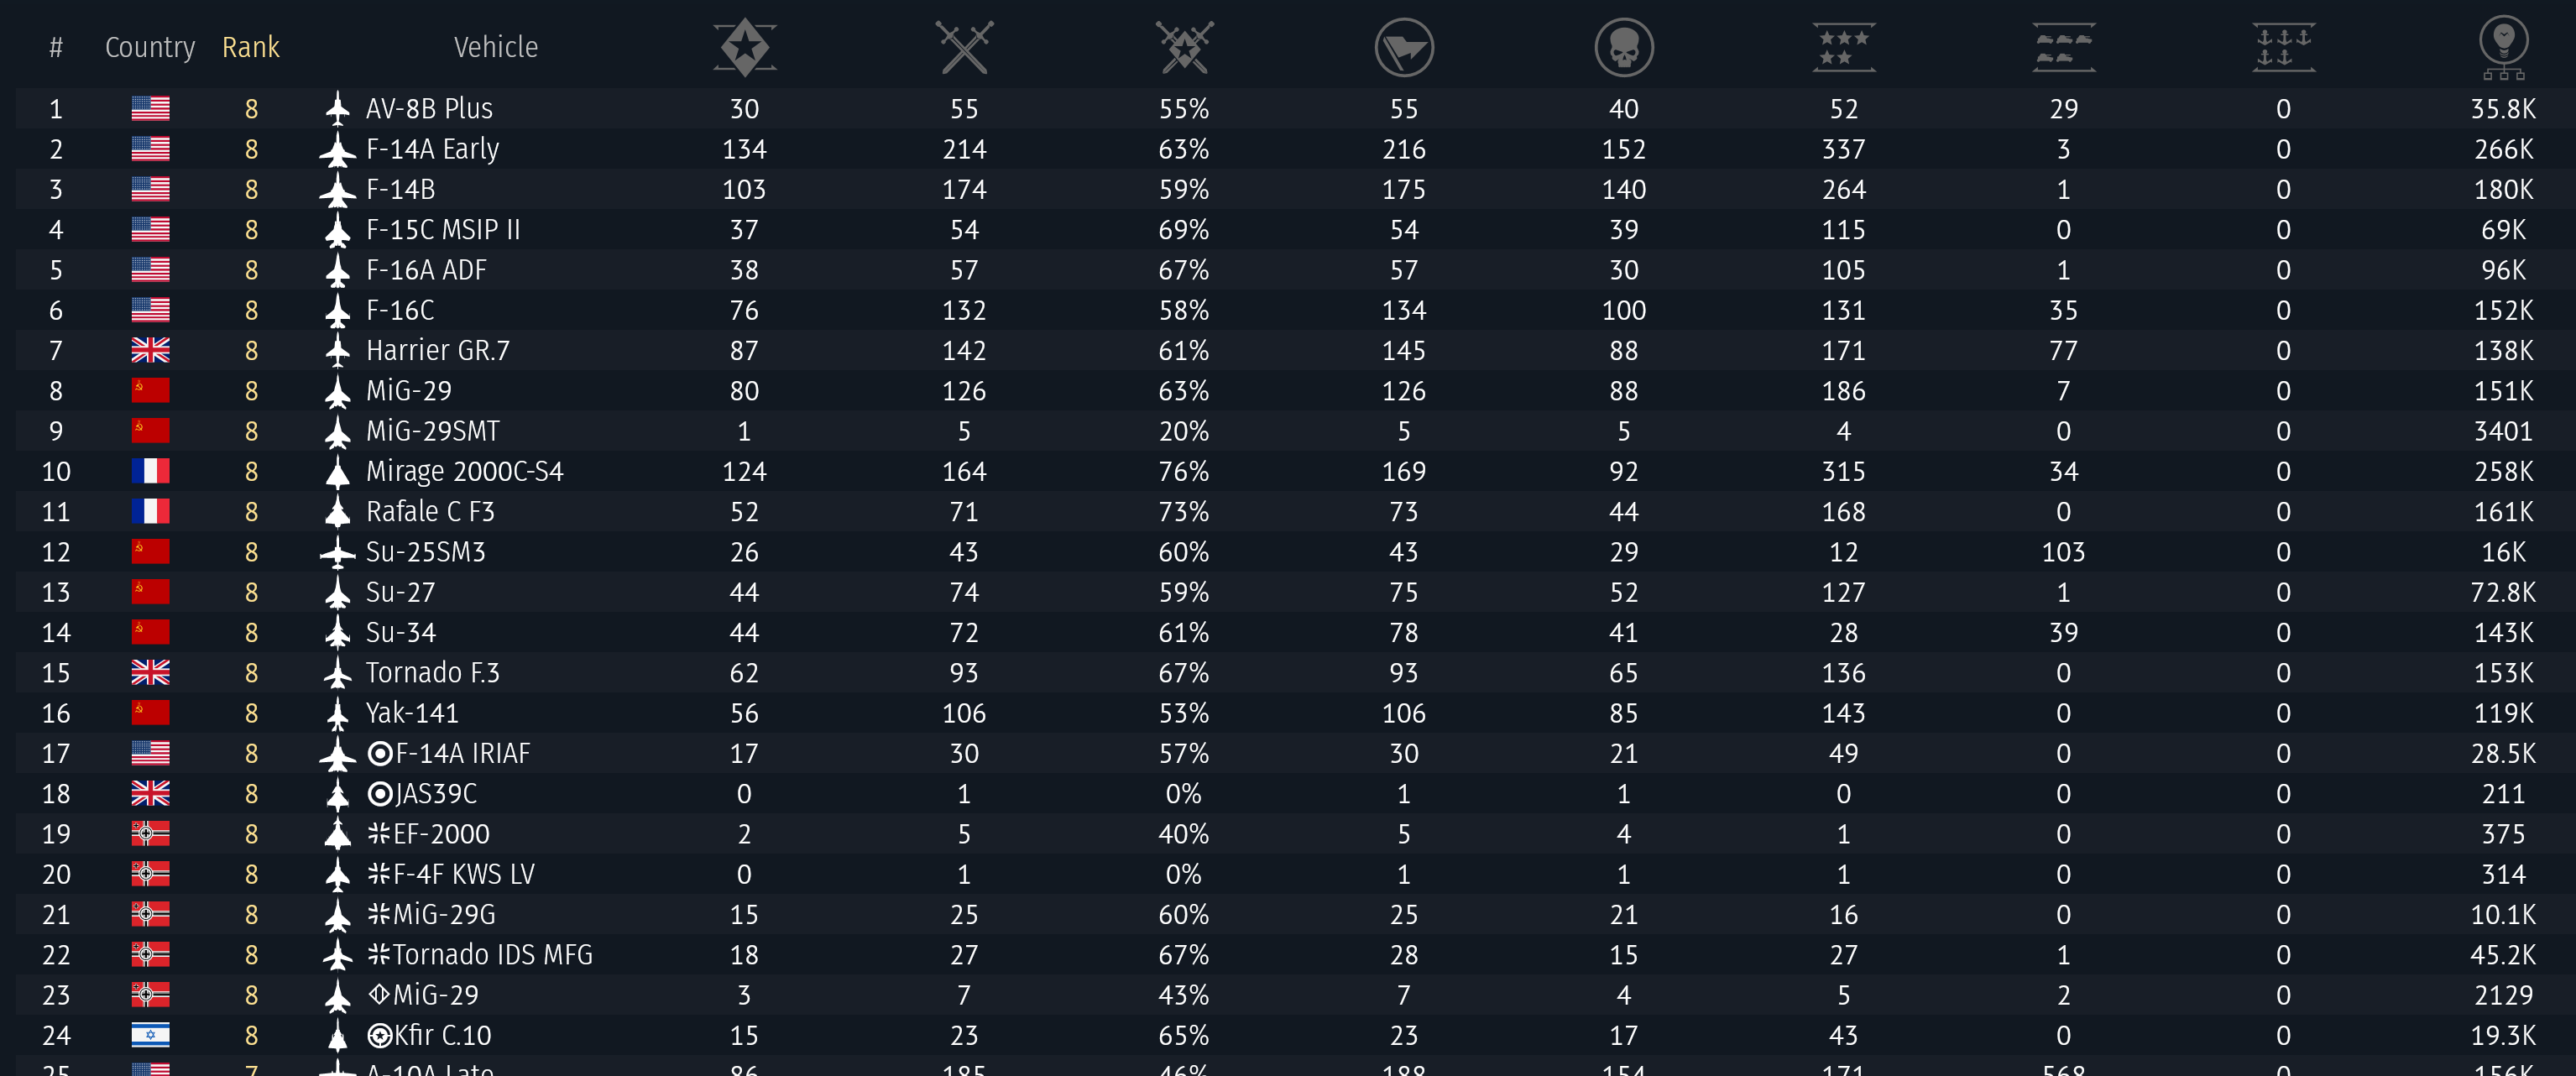Click the Vehicle column header
The width and height of the screenshot is (2576, 1076).
point(495,47)
